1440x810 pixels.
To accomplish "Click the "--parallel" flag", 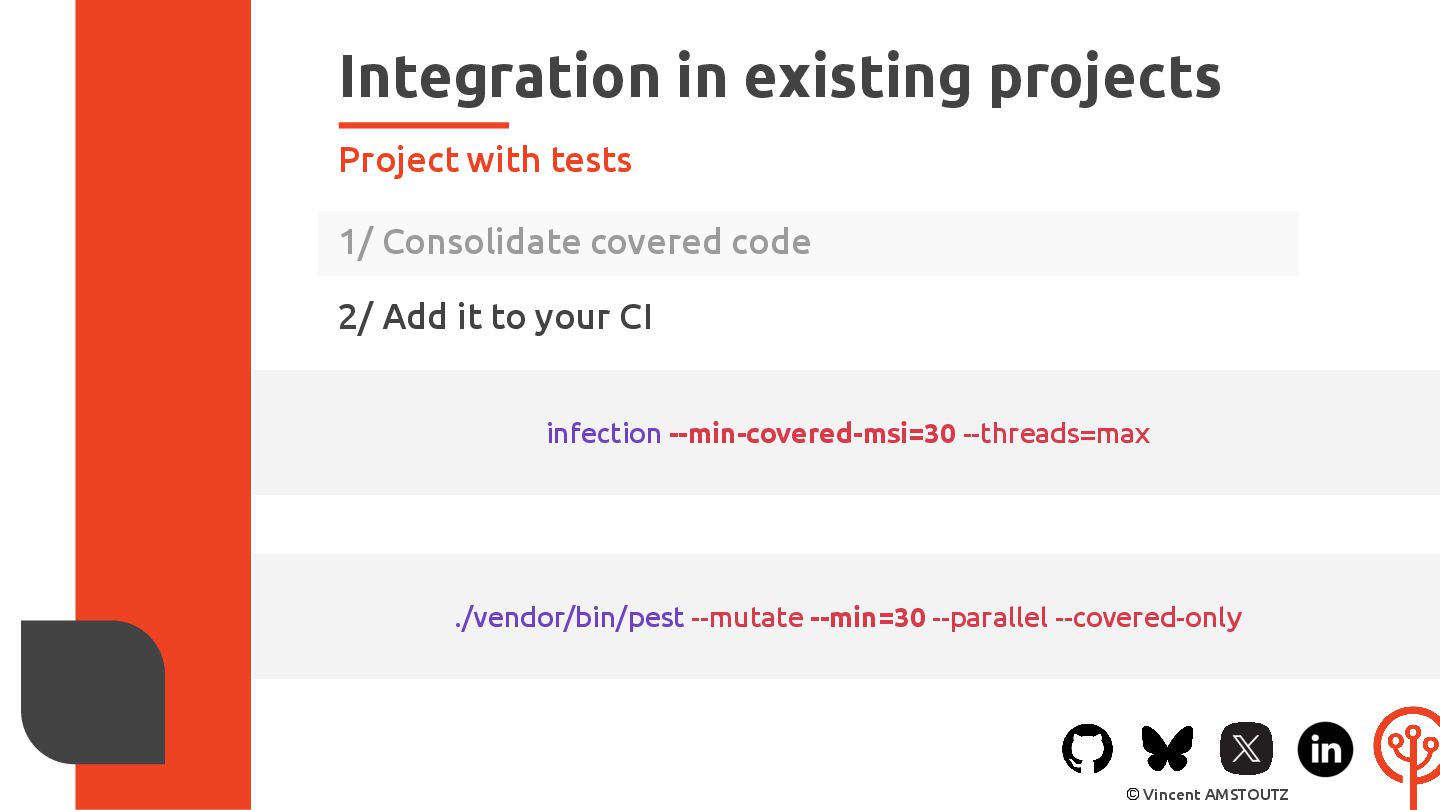I will (x=989, y=617).
